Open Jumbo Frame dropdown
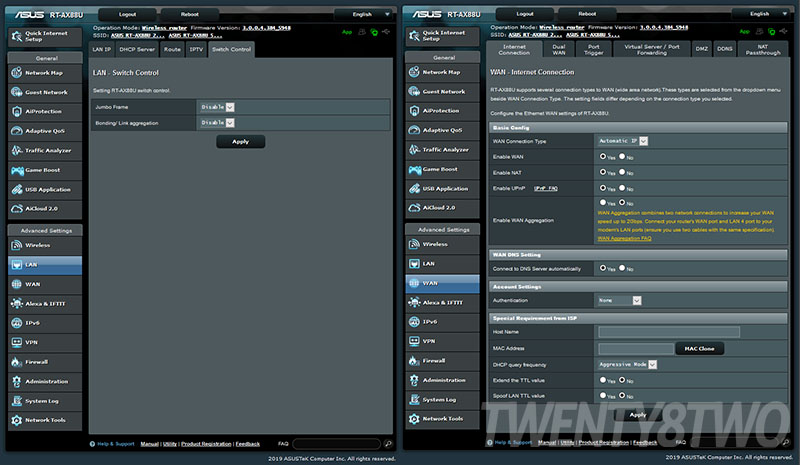The width and height of the screenshot is (800, 465). [217, 107]
